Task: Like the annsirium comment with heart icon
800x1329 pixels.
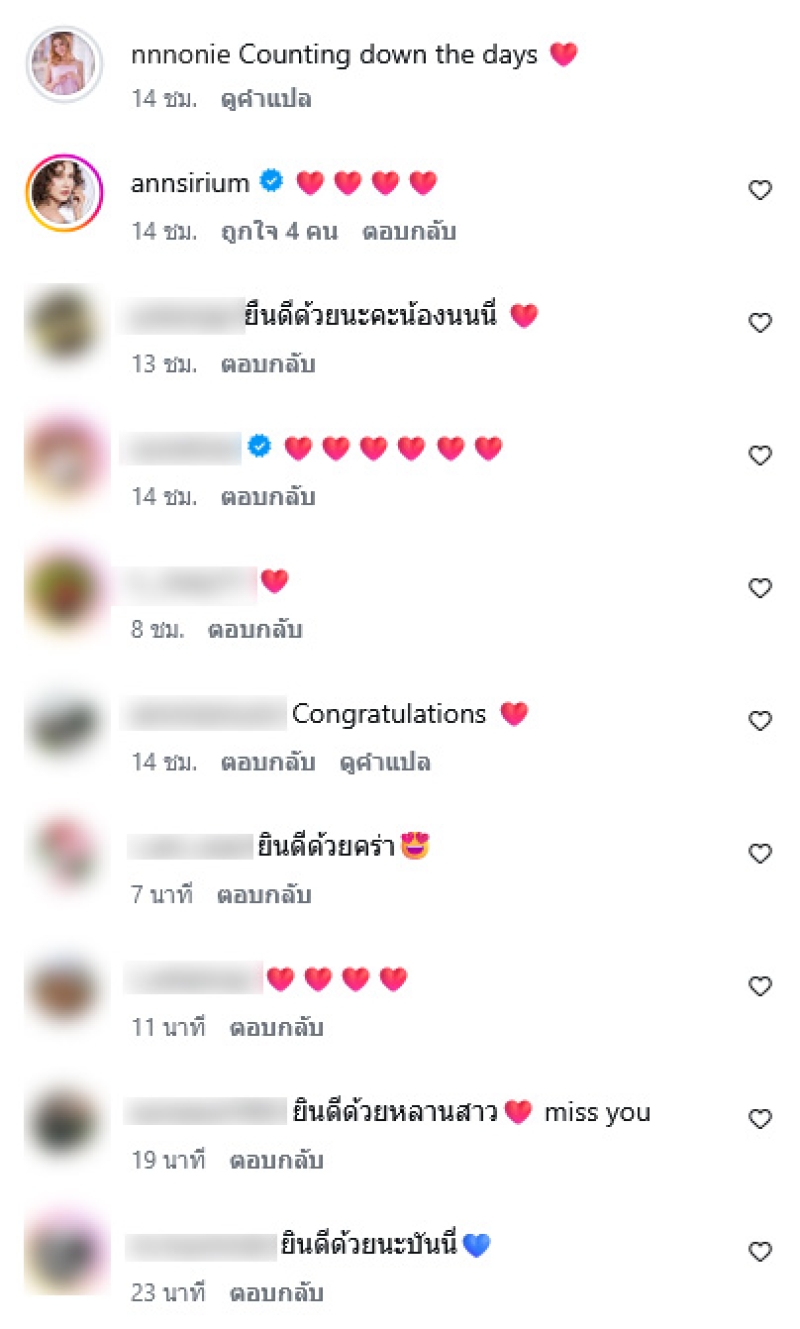Action: point(761,190)
